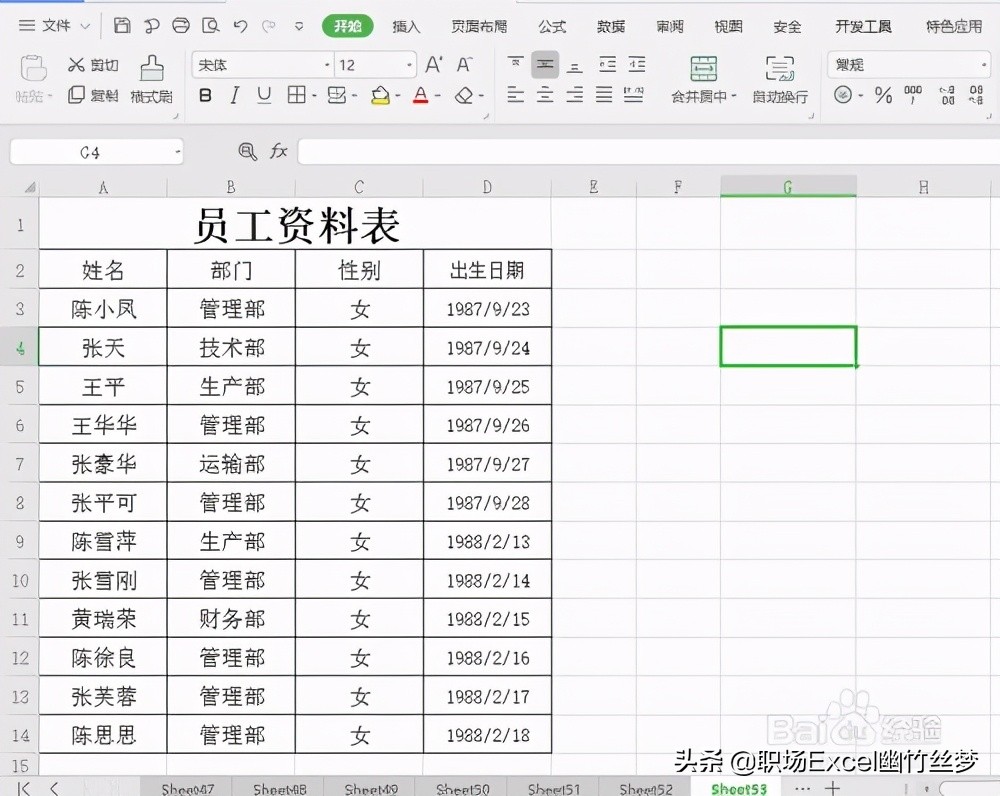
Task: Switch to the 插入 ribbon tab
Action: 405,26
